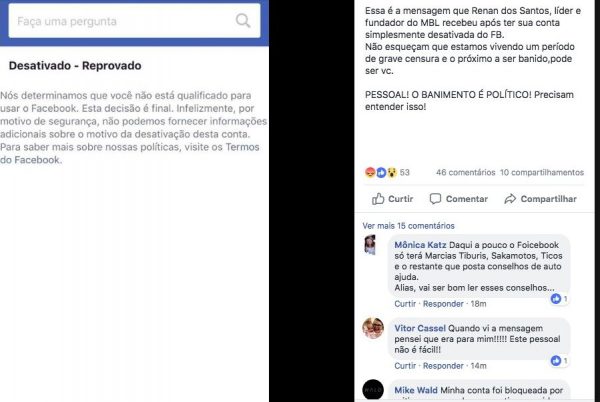Open the angry reaction emoji list
600x402 pixels.
pyautogui.click(x=370, y=173)
